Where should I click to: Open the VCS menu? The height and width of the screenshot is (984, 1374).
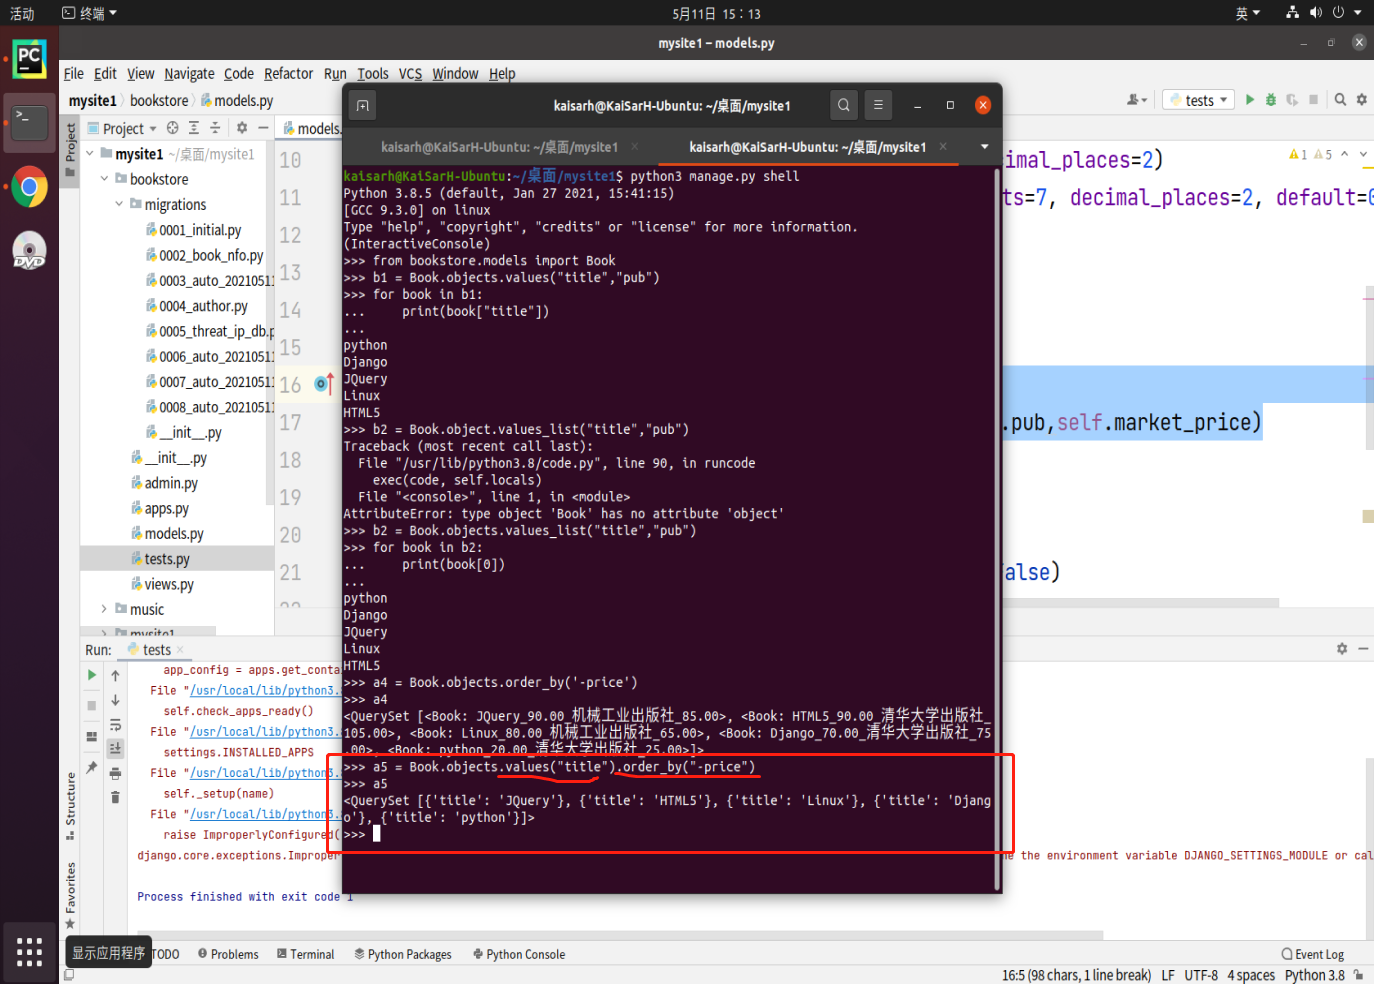[410, 73]
